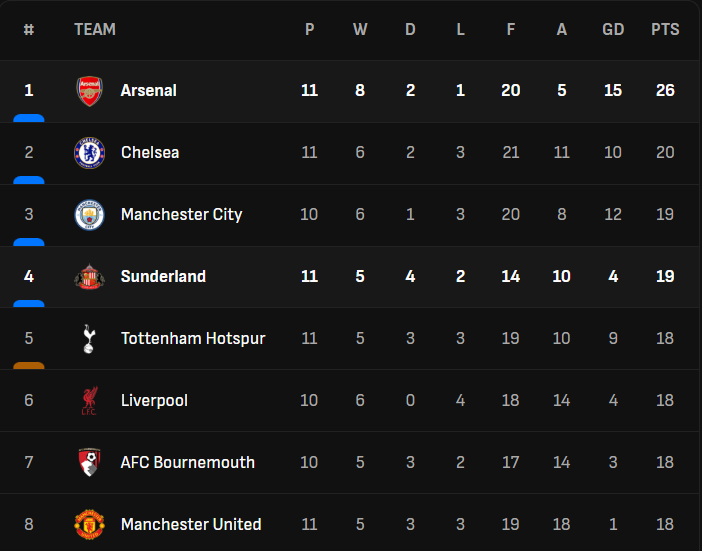Image resolution: width=702 pixels, height=551 pixels.
Task: Click the Liverpool LFC crest
Action: pos(89,401)
